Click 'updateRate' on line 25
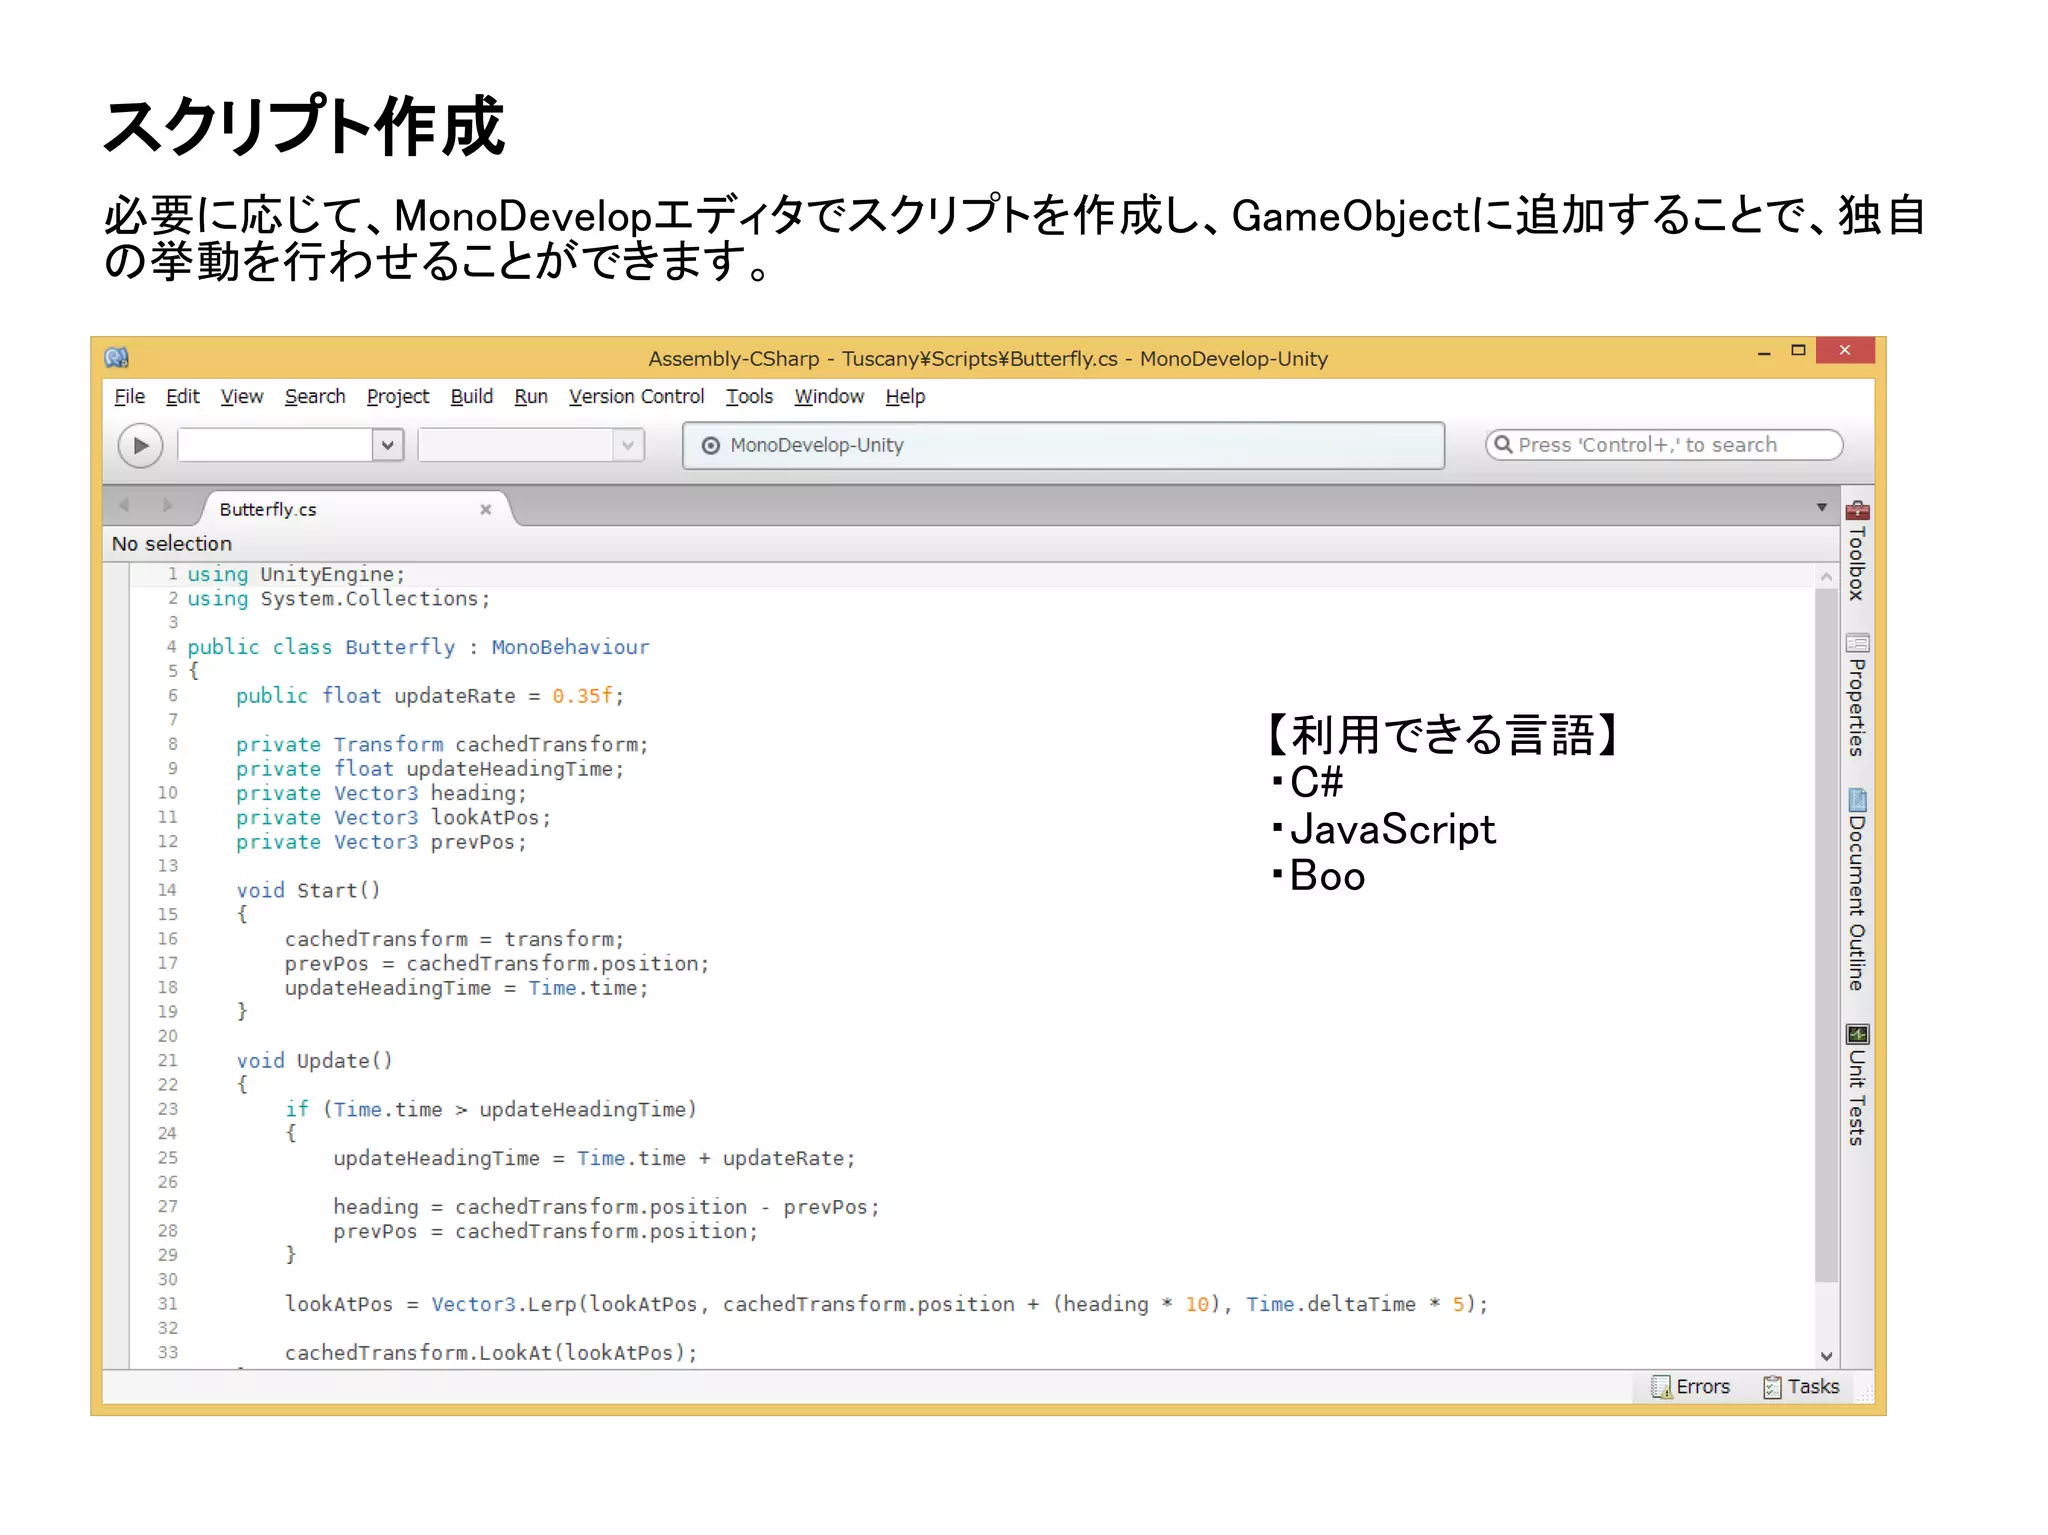The image size is (2048, 1535). click(783, 1158)
